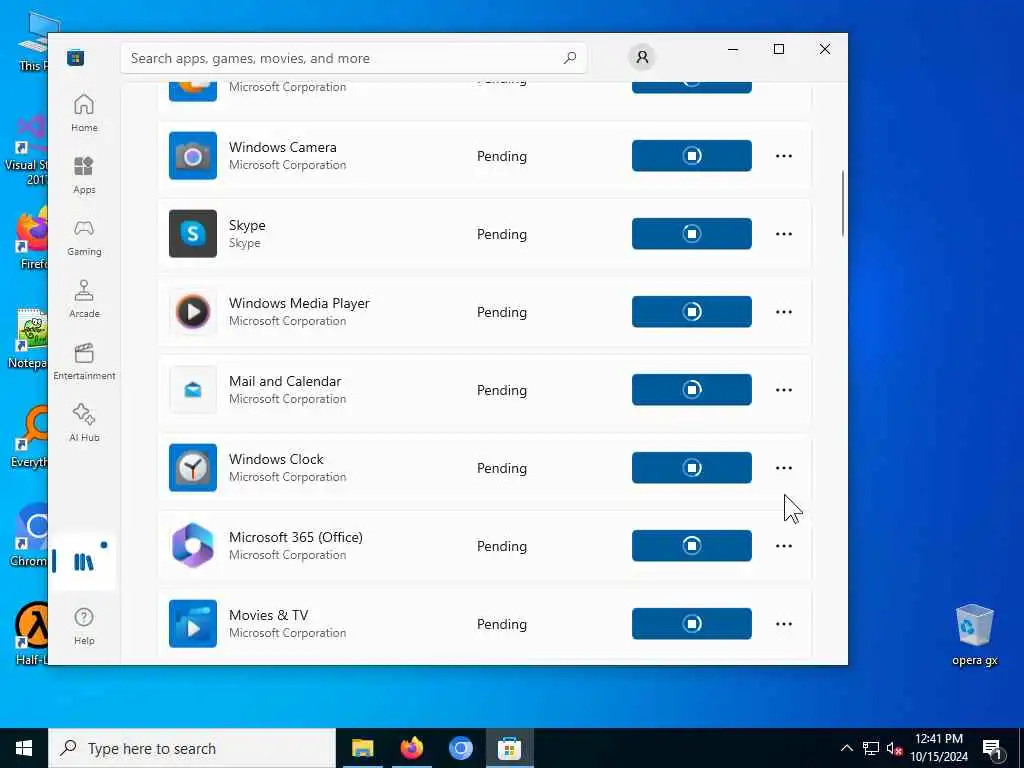Select the Mail and Calendar title
1024x768 pixels.
[x=285, y=381]
